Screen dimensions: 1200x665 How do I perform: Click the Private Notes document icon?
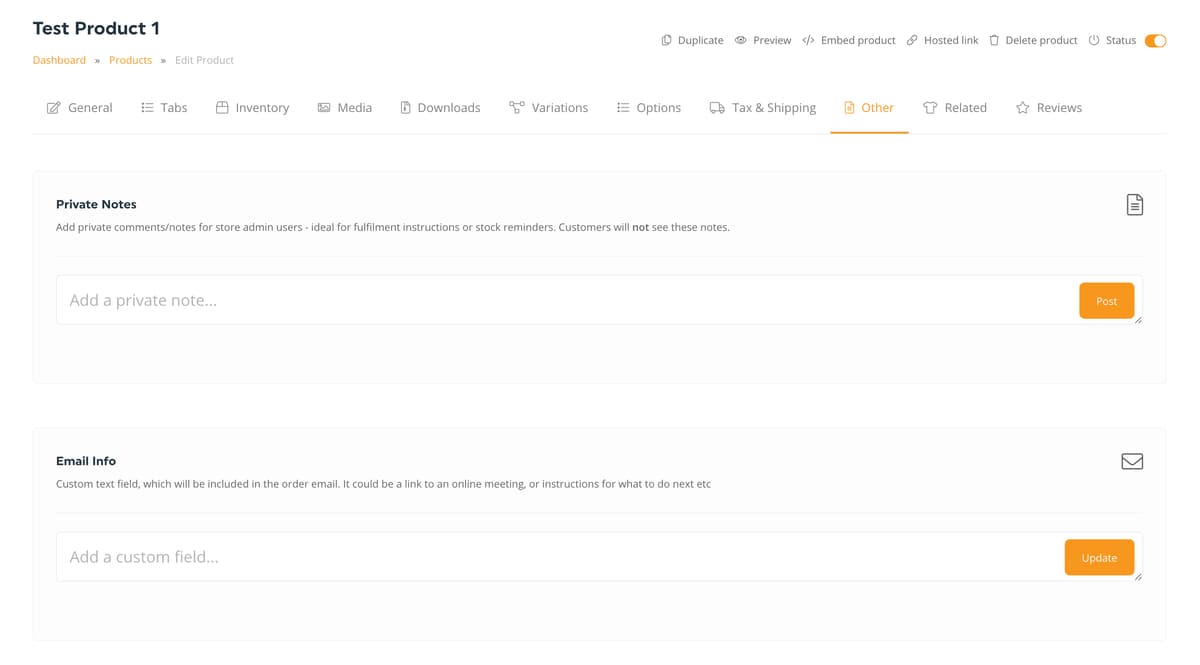click(1134, 205)
